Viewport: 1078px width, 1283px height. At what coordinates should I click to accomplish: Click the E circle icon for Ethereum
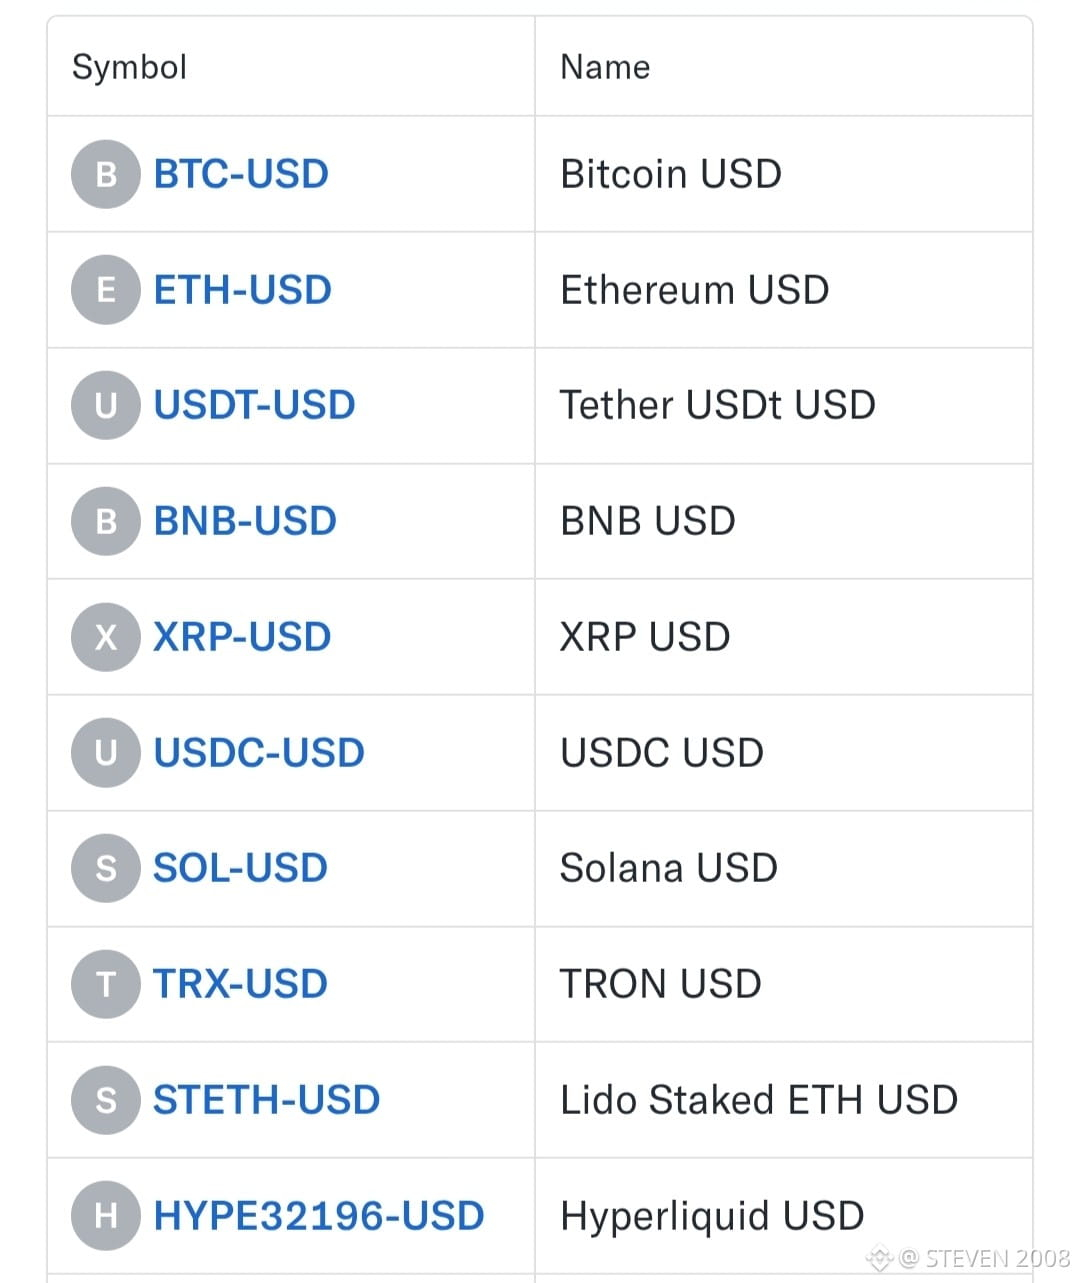(105, 290)
